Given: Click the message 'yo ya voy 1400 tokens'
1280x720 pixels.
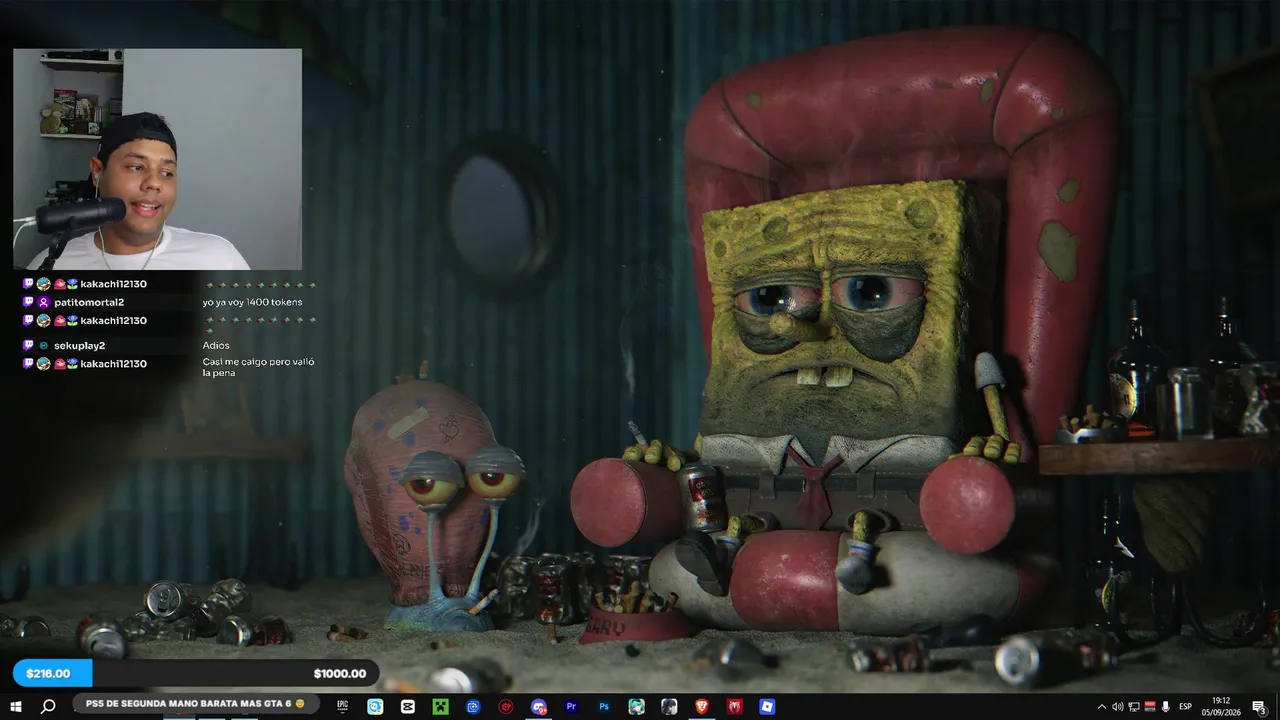Looking at the screenshot, I should (252, 302).
